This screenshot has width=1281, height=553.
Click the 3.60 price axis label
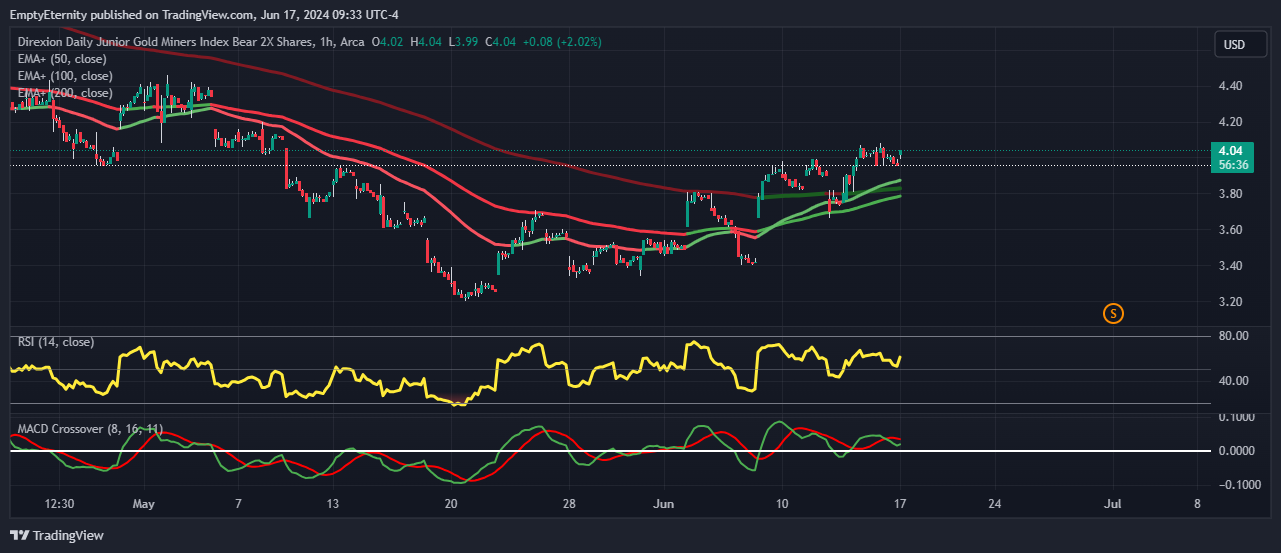coord(1229,230)
